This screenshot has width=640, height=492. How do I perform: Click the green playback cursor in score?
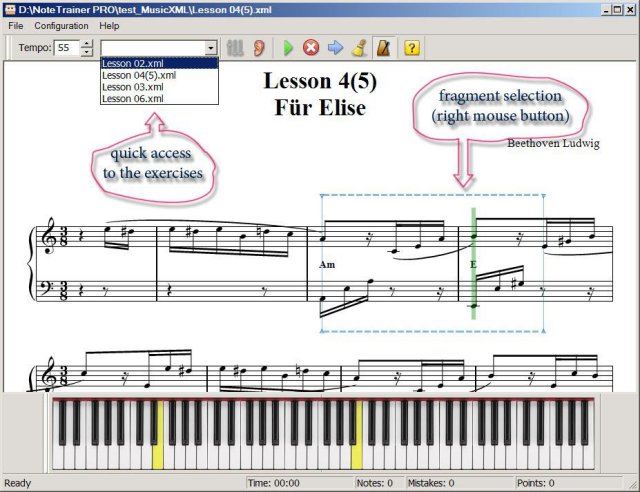coord(473,263)
